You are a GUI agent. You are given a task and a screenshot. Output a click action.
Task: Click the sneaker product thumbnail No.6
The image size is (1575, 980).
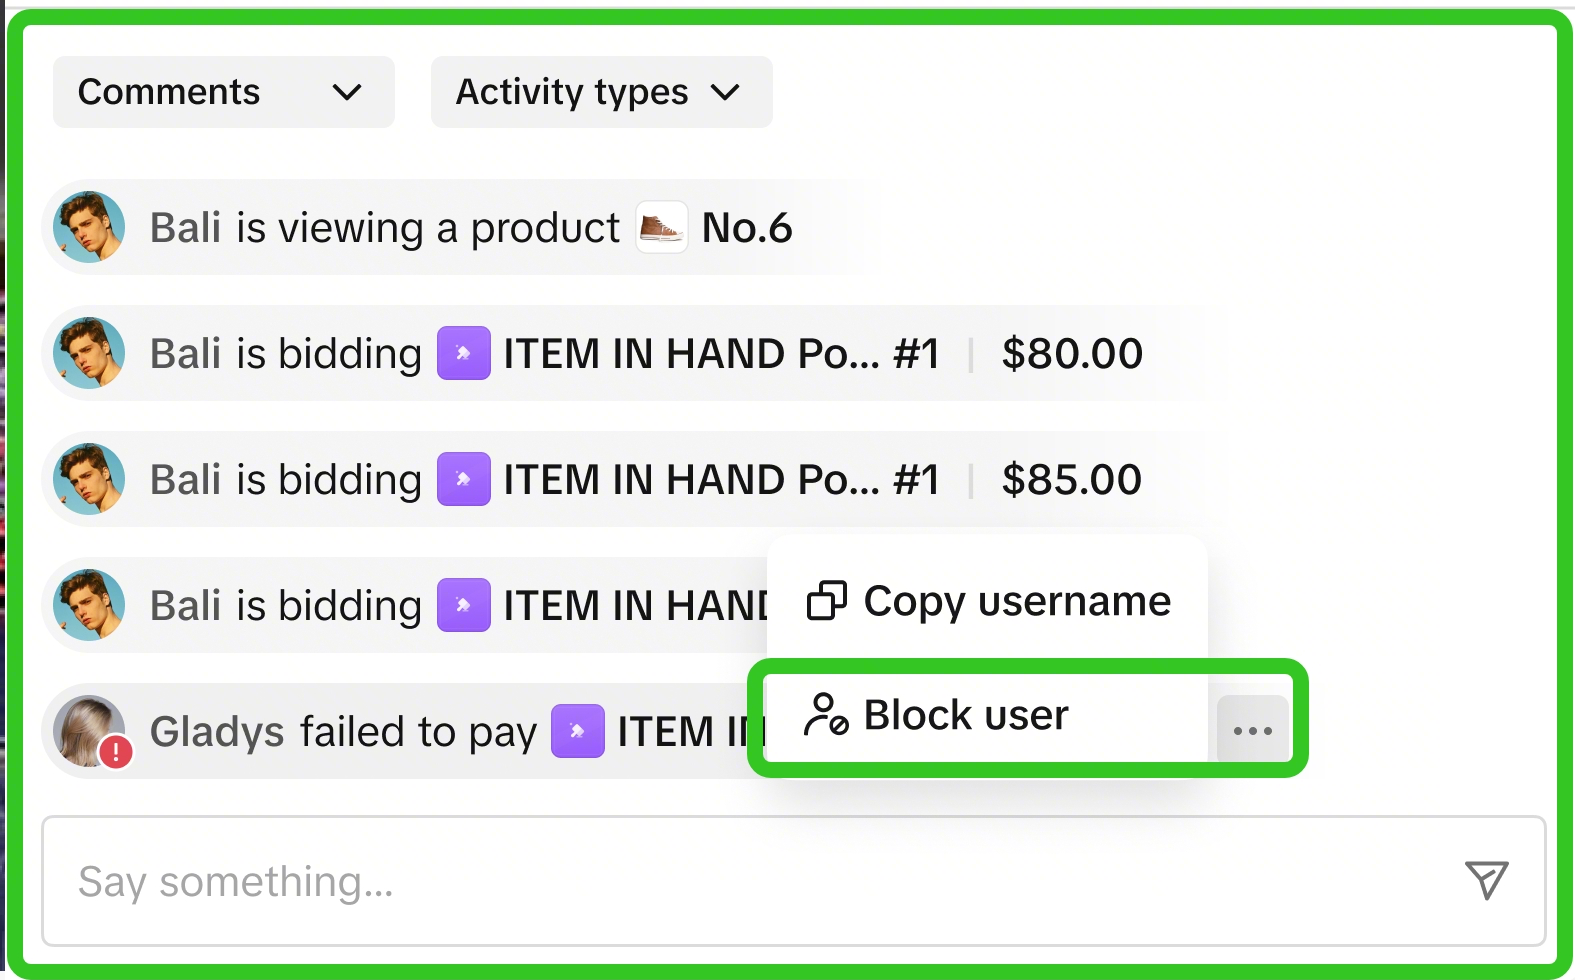662,227
